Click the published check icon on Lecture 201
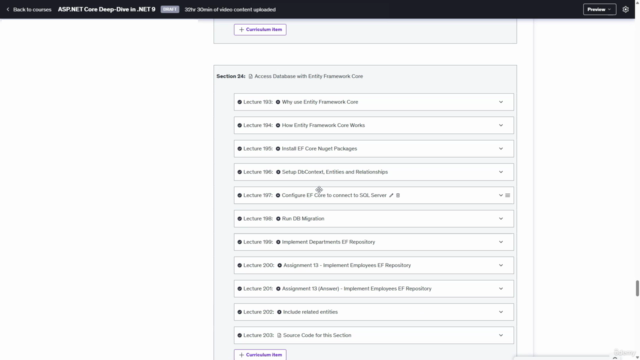Image resolution: width=640 pixels, height=360 pixels. (240, 289)
